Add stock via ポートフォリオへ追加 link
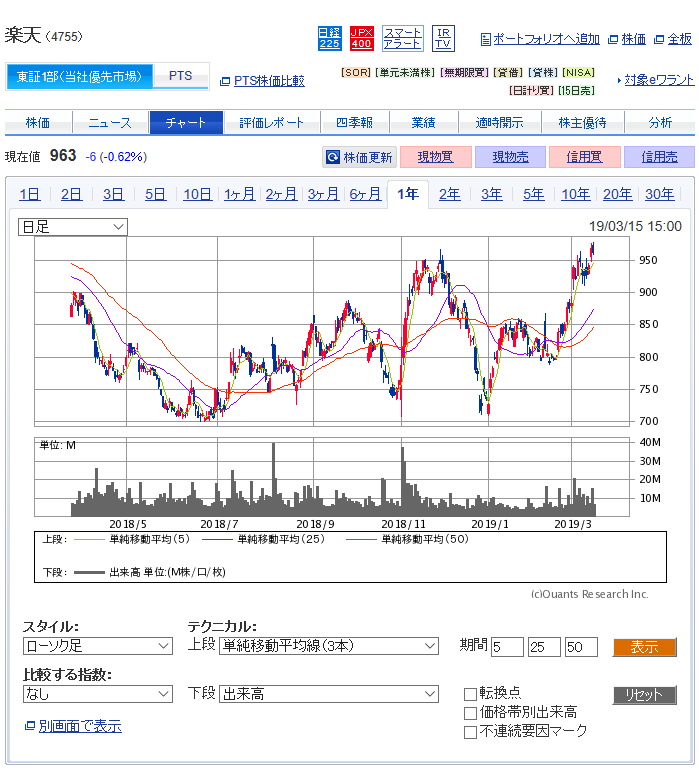The width and height of the screenshot is (699, 783). tap(546, 39)
